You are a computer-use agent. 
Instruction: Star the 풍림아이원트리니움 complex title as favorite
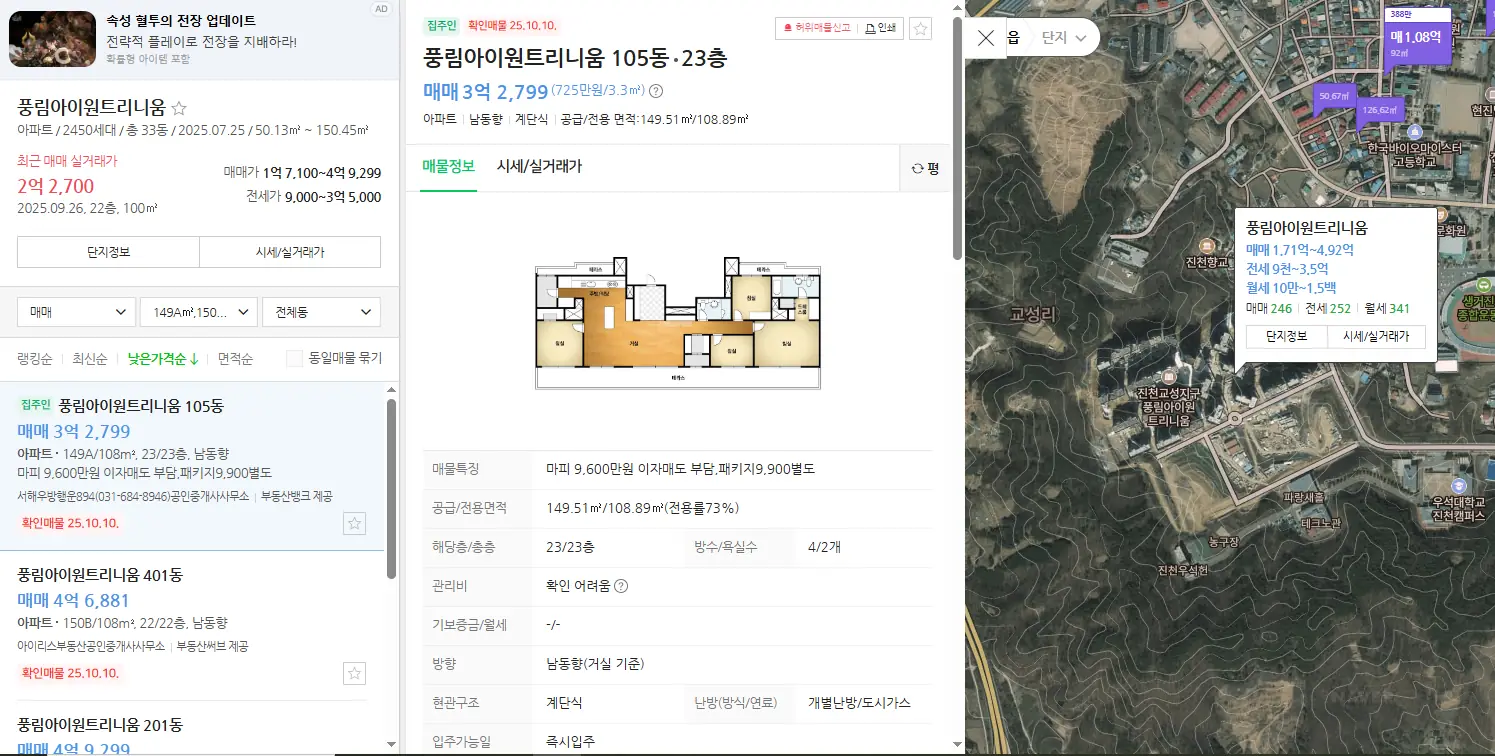[x=179, y=108]
